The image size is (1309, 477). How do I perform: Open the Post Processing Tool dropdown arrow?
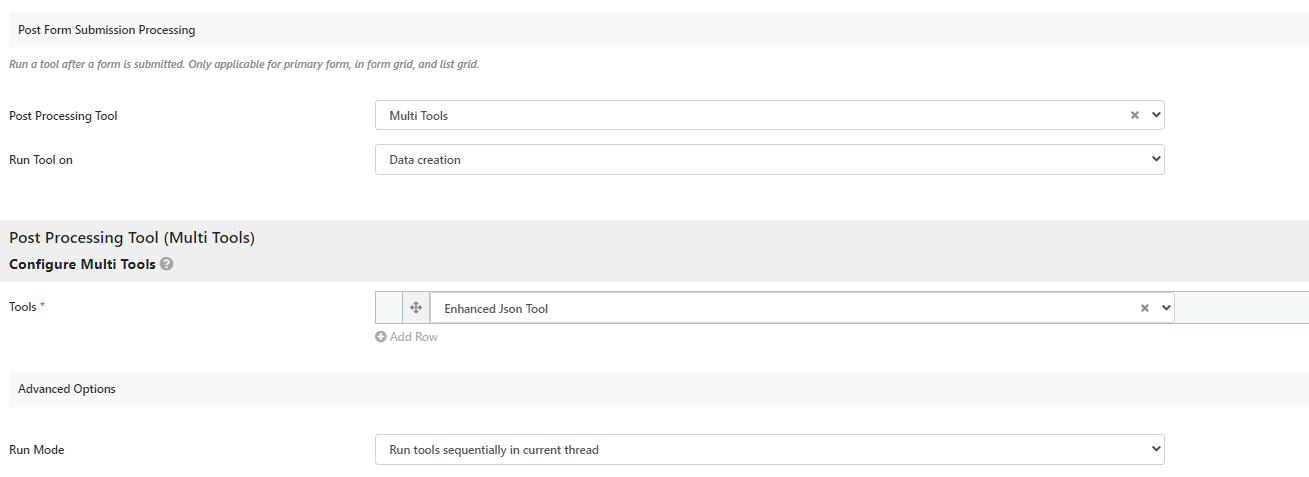(x=1156, y=115)
